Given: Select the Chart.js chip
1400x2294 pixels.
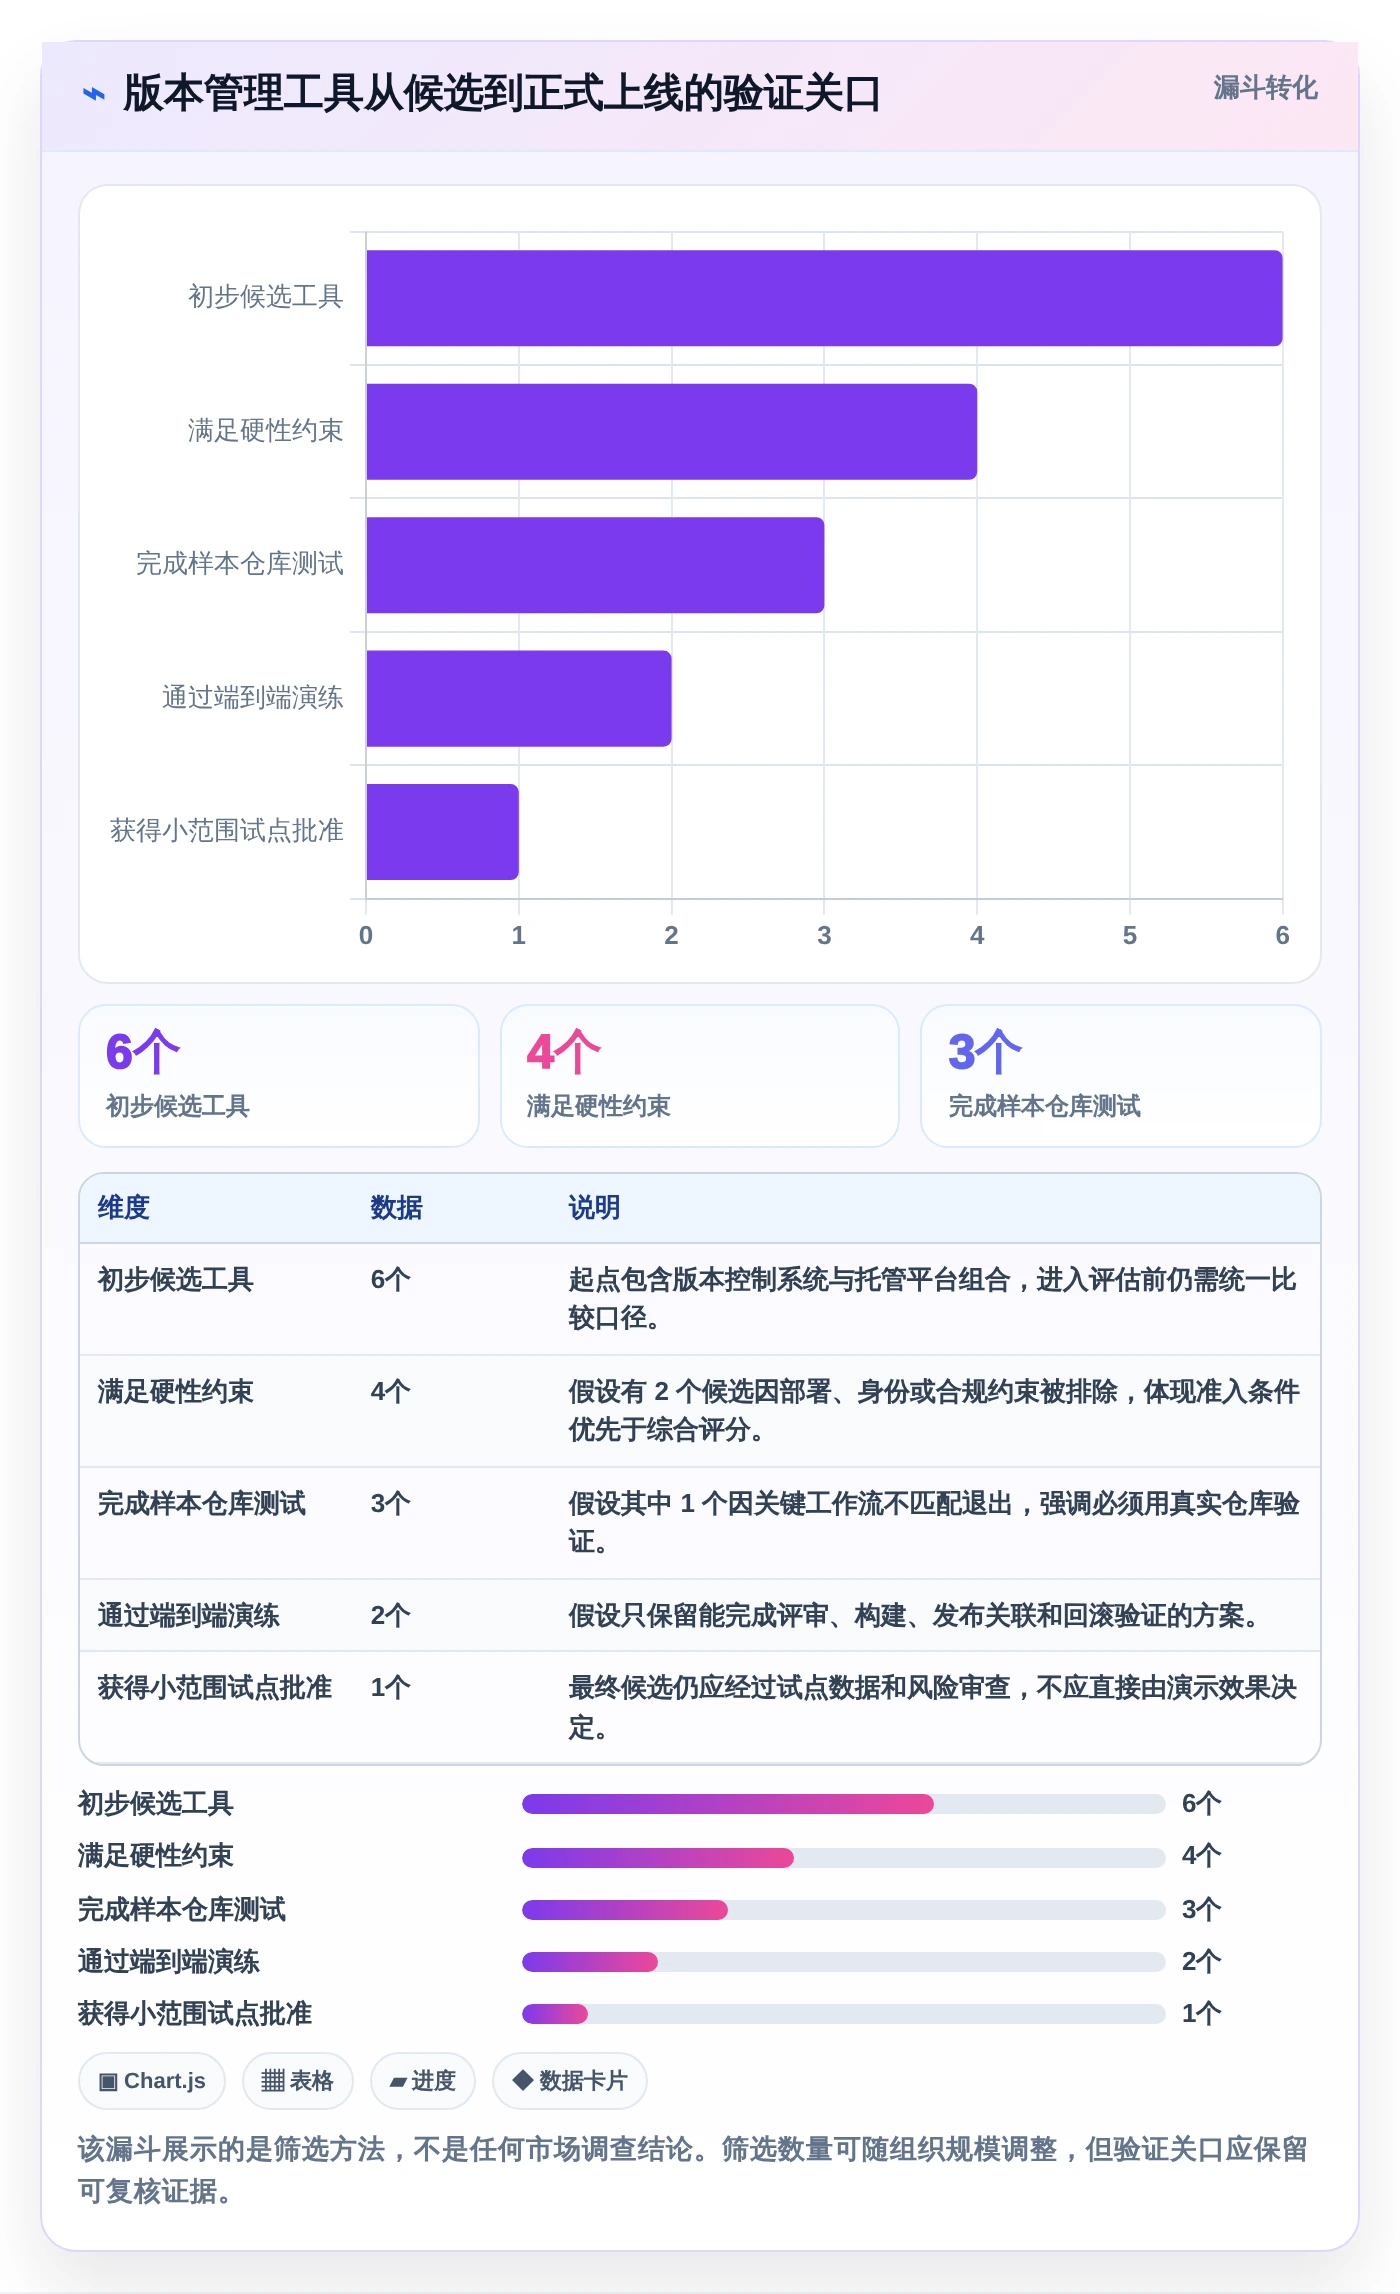Looking at the screenshot, I should [152, 2081].
